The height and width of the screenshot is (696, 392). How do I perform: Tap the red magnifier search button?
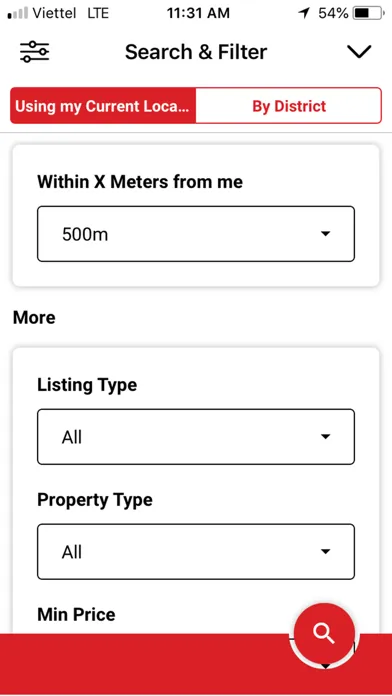324,633
